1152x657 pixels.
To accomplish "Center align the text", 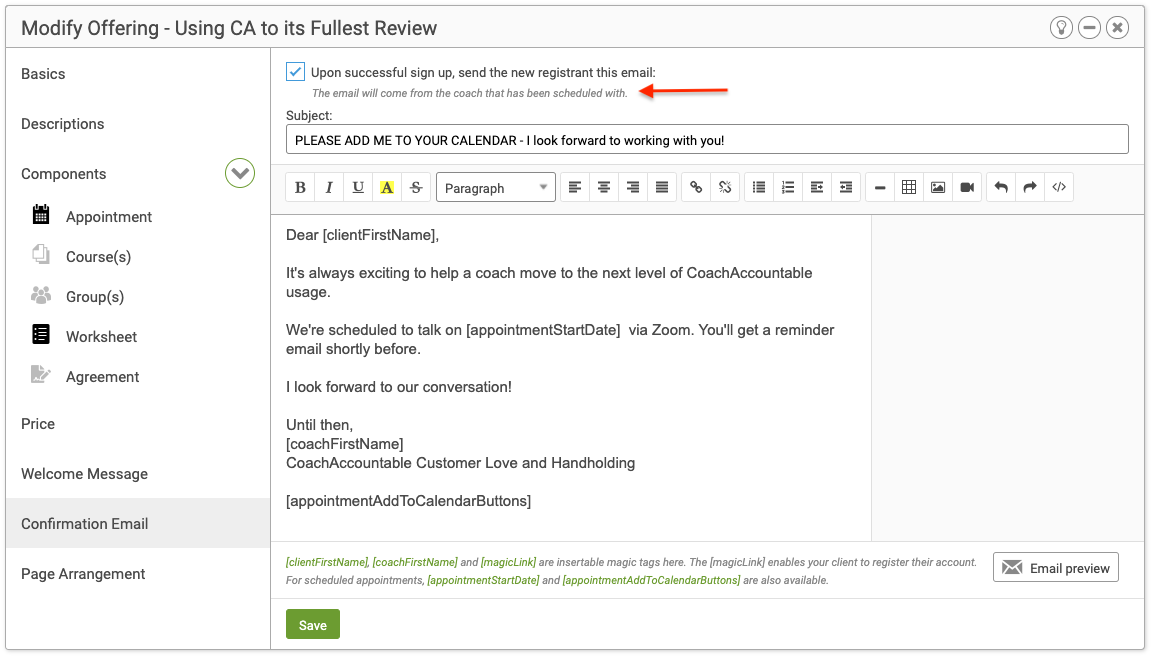I will [x=603, y=188].
